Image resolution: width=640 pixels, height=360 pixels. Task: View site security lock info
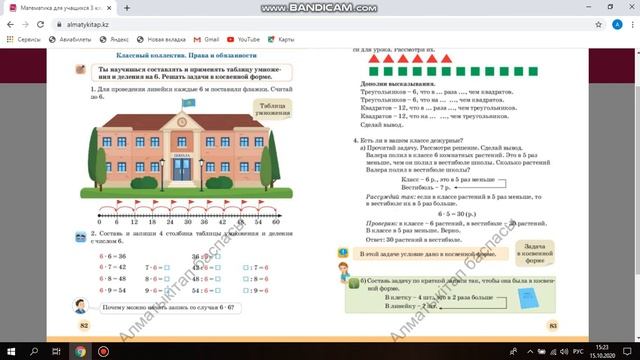click(x=59, y=24)
